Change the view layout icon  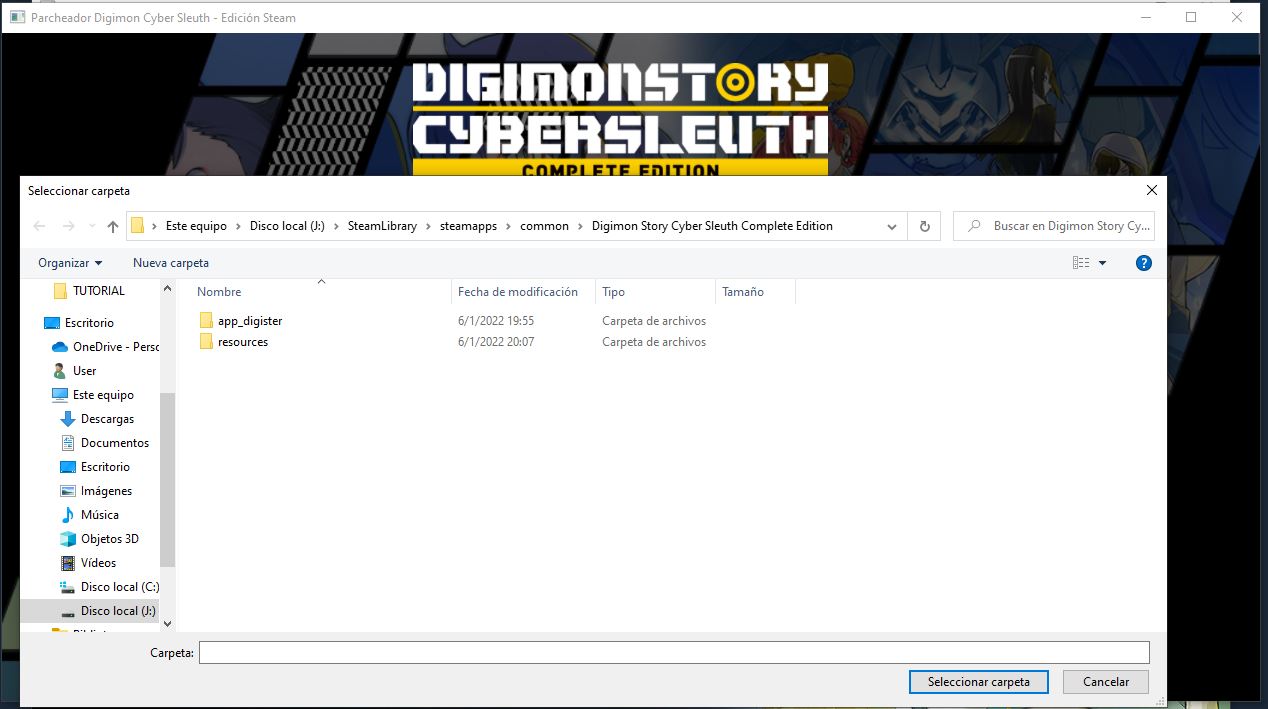[x=1081, y=263]
